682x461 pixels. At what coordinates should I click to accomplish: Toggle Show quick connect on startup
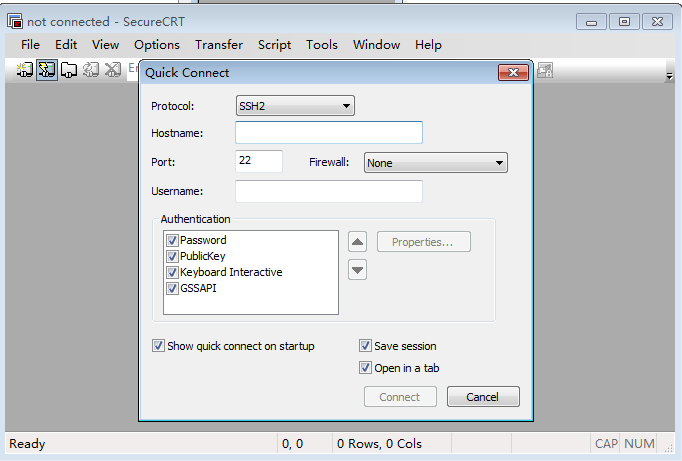pyautogui.click(x=158, y=346)
